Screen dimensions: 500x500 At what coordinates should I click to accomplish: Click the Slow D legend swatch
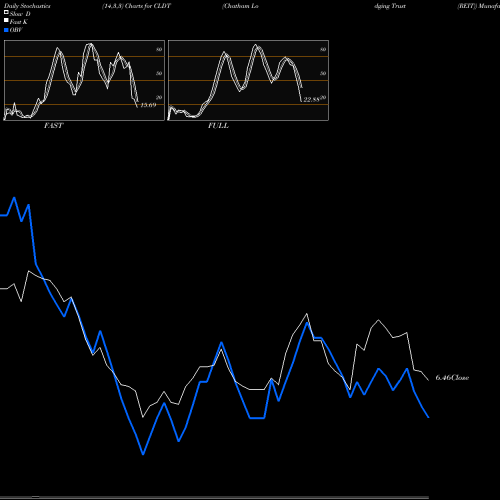click(x=6, y=12)
